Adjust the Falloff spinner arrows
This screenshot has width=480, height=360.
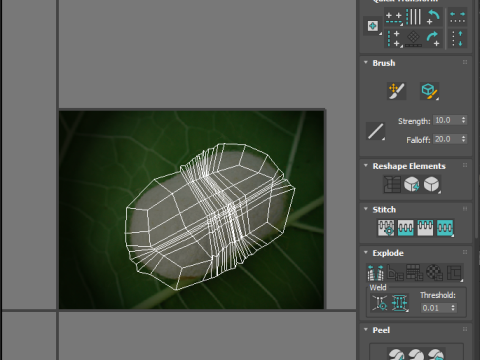pos(463,139)
